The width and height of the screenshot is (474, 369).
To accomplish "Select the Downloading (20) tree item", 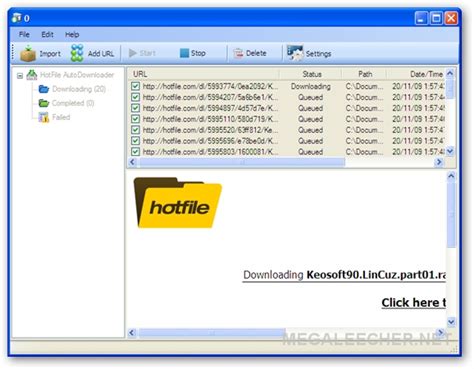I will pos(79,89).
